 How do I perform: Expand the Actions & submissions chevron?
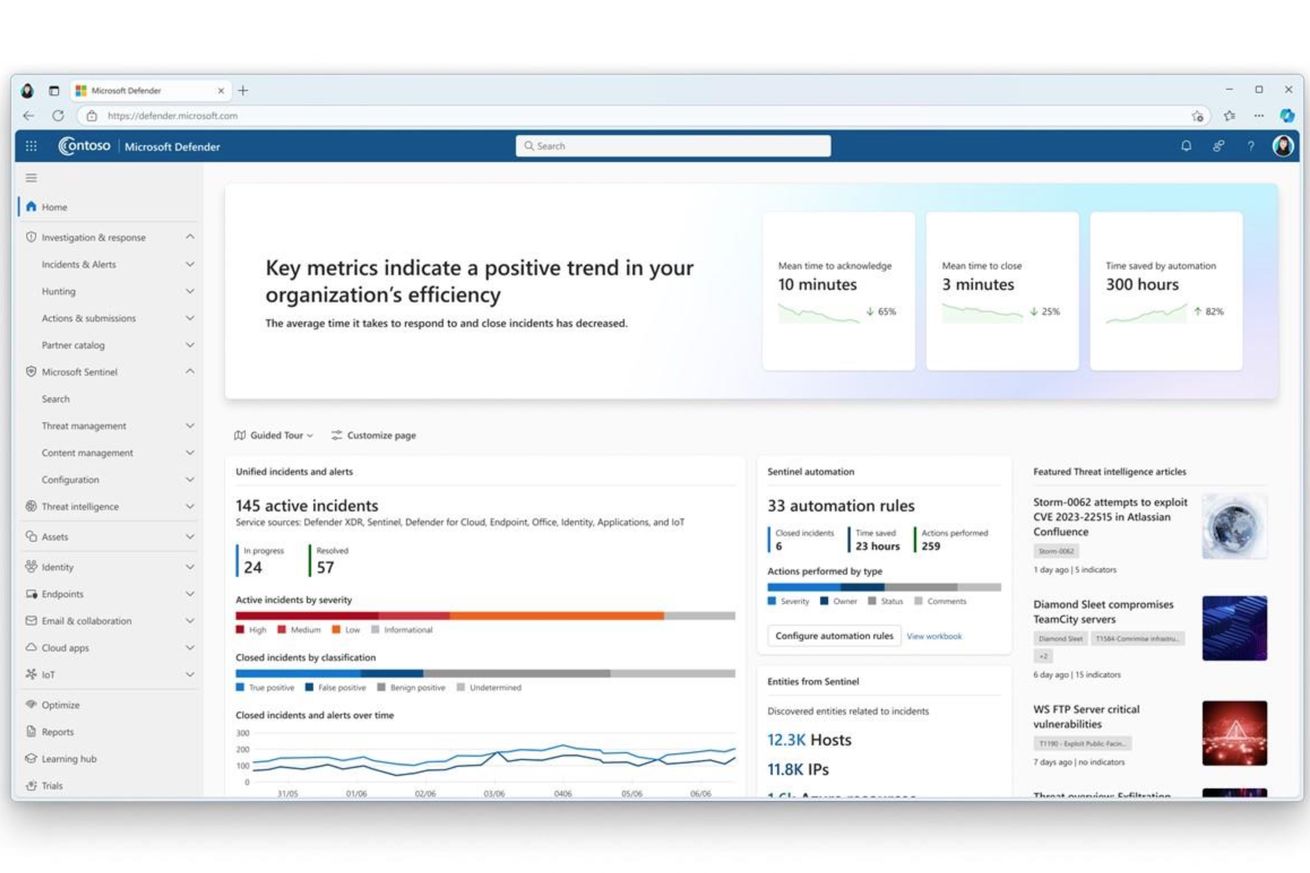click(190, 318)
